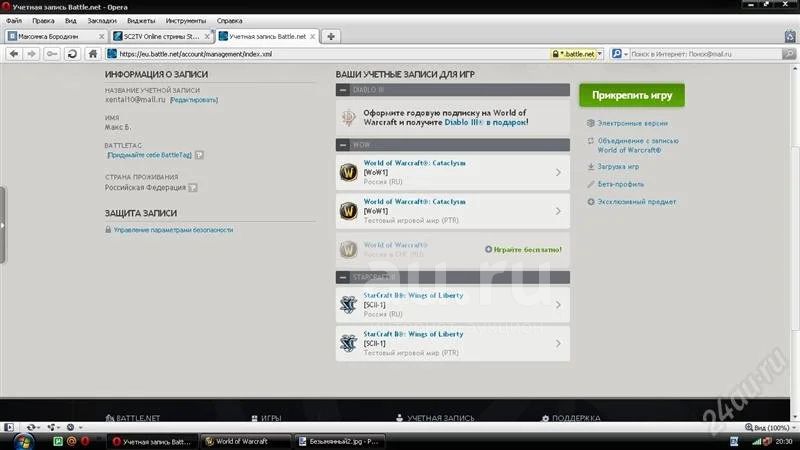Click the Играйте бесплатно! link

(x=528, y=249)
